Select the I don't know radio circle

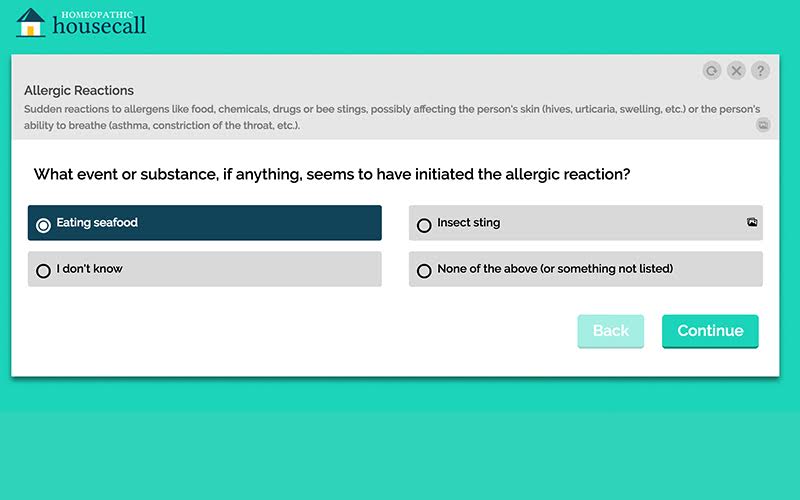tap(43, 270)
